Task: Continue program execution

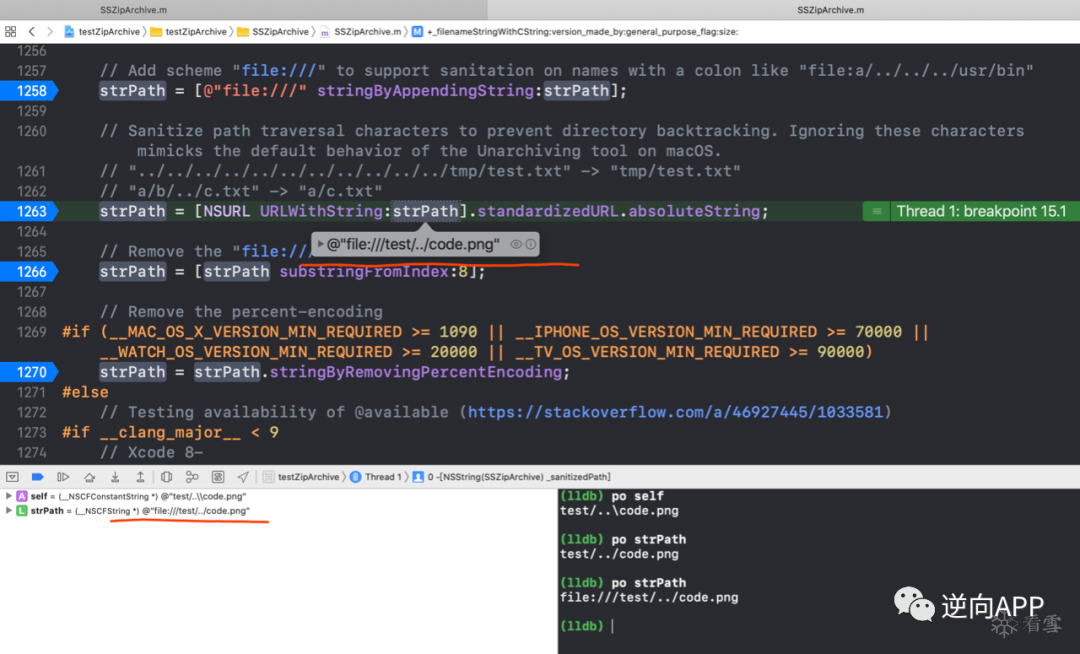Action: (63, 476)
